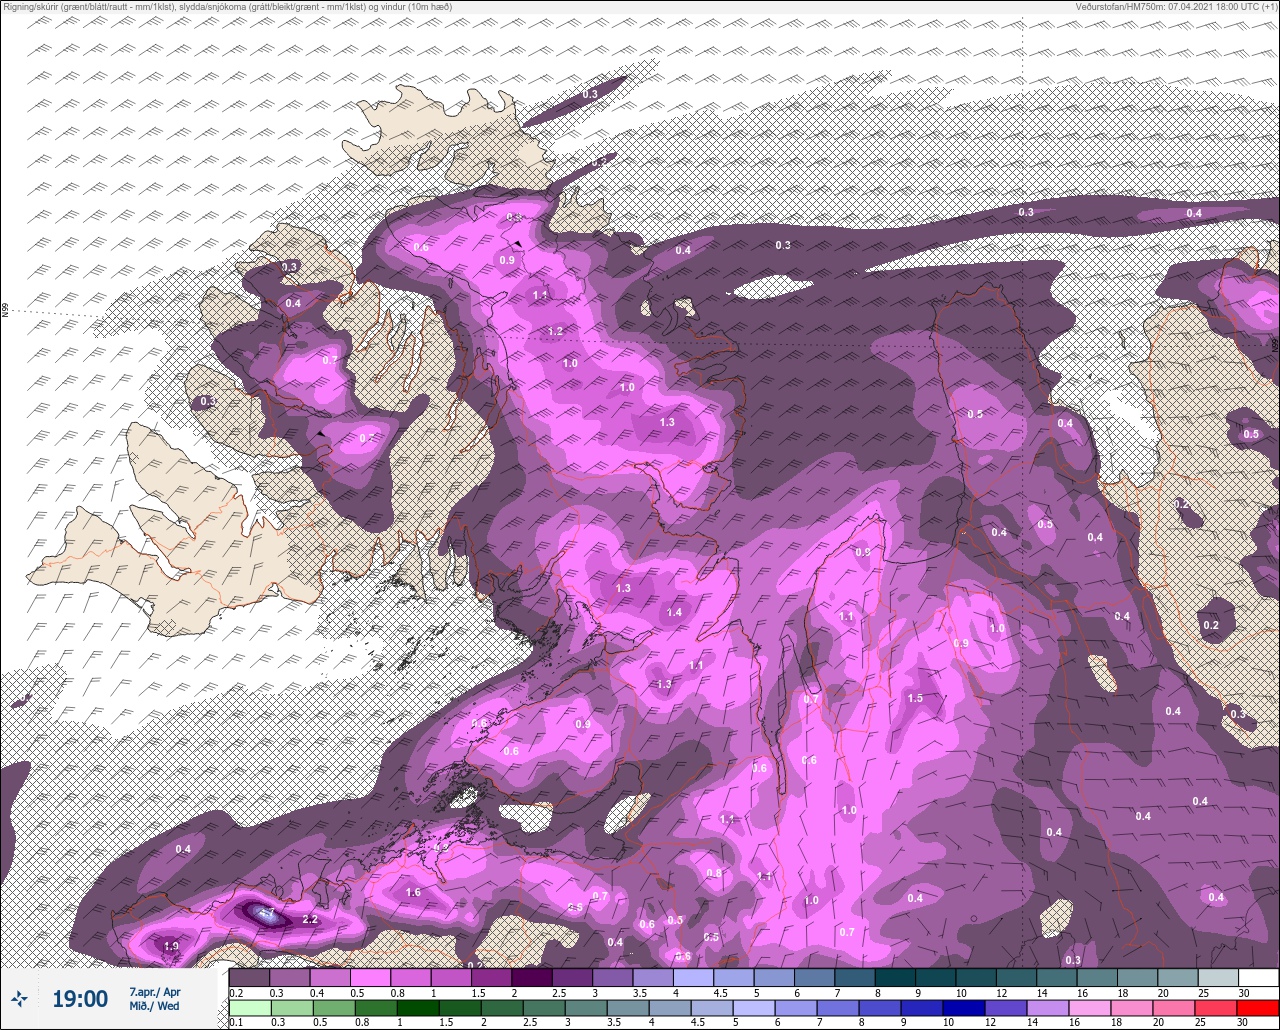Click the upper legend swatch labeled 0.2
This screenshot has height=1030, width=1280.
coord(249,978)
